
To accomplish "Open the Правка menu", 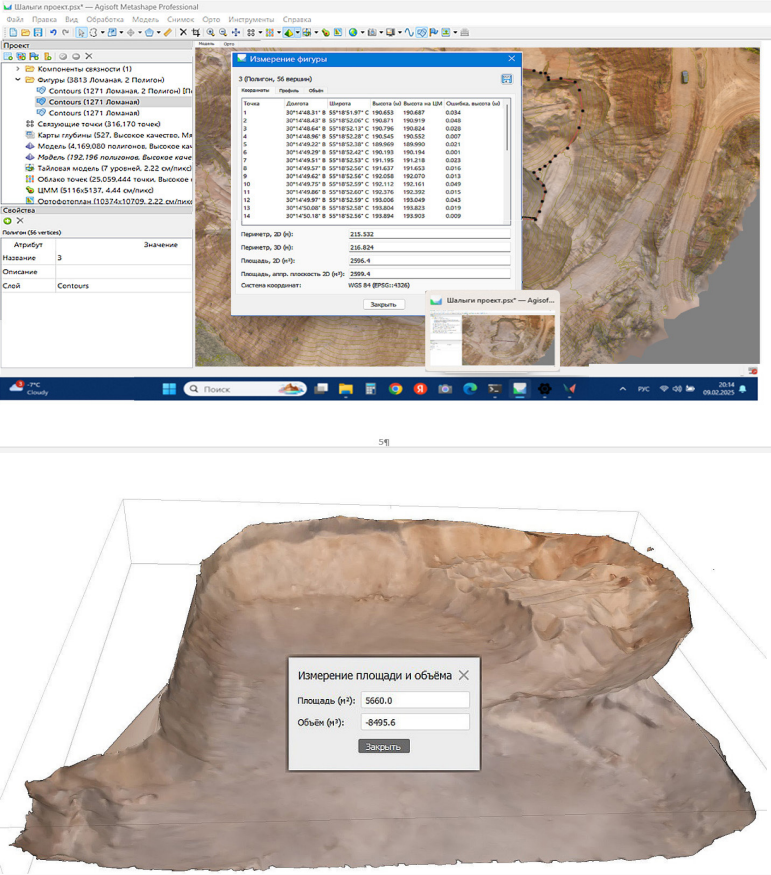I will pyautogui.click(x=44, y=19).
